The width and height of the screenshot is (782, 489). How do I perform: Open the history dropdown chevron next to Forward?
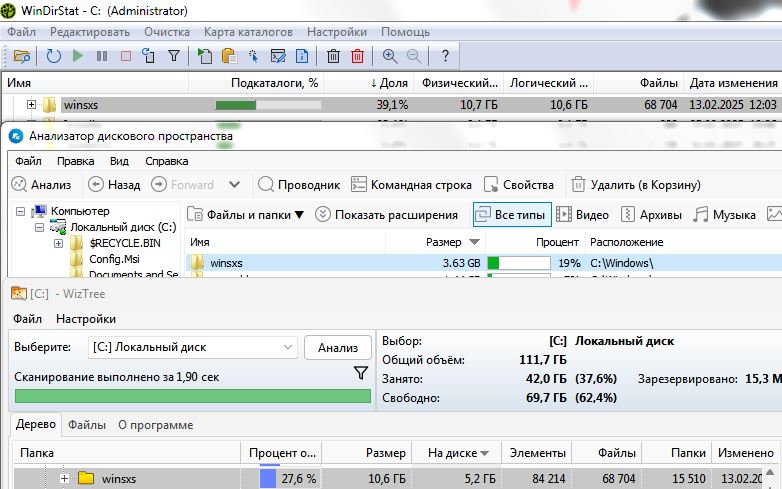point(234,185)
